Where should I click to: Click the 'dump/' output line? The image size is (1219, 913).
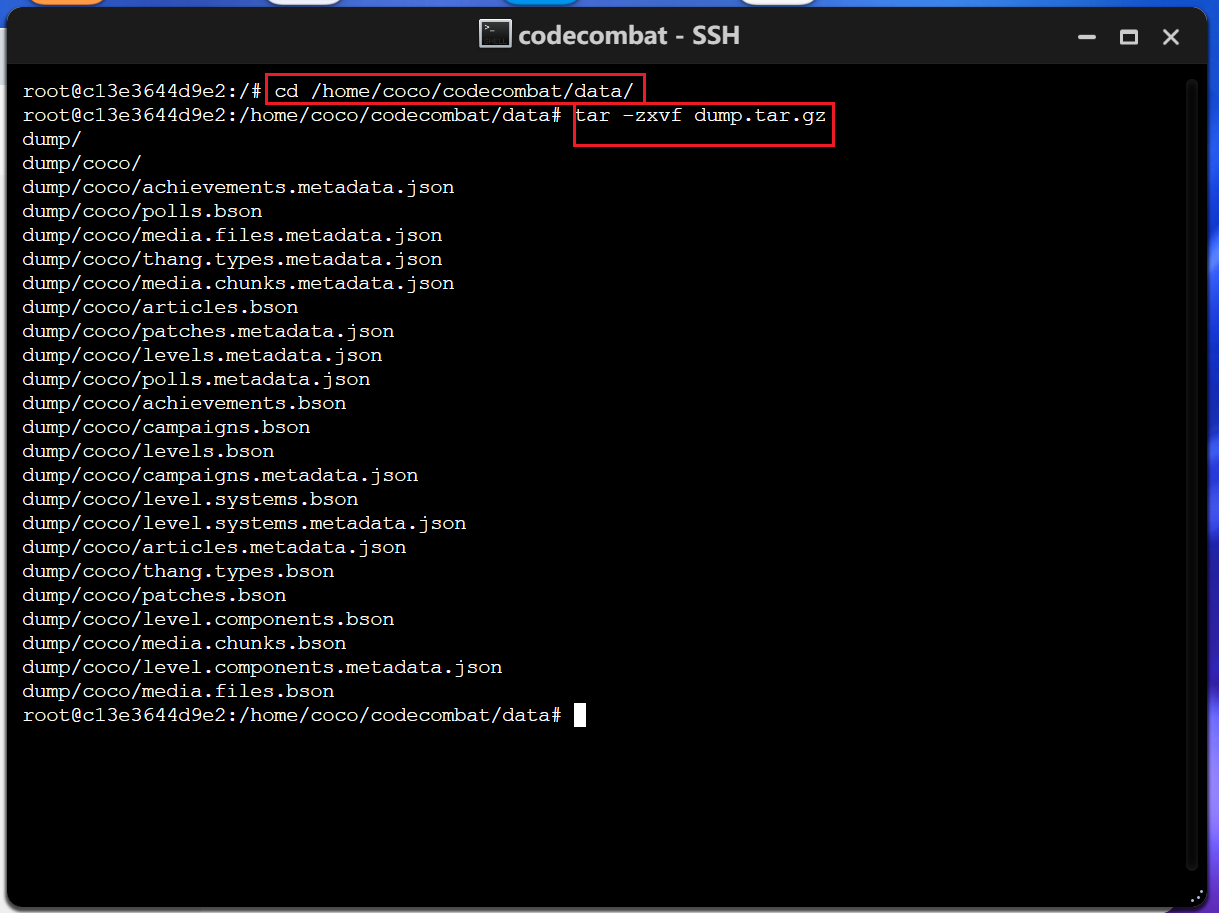click(52, 139)
